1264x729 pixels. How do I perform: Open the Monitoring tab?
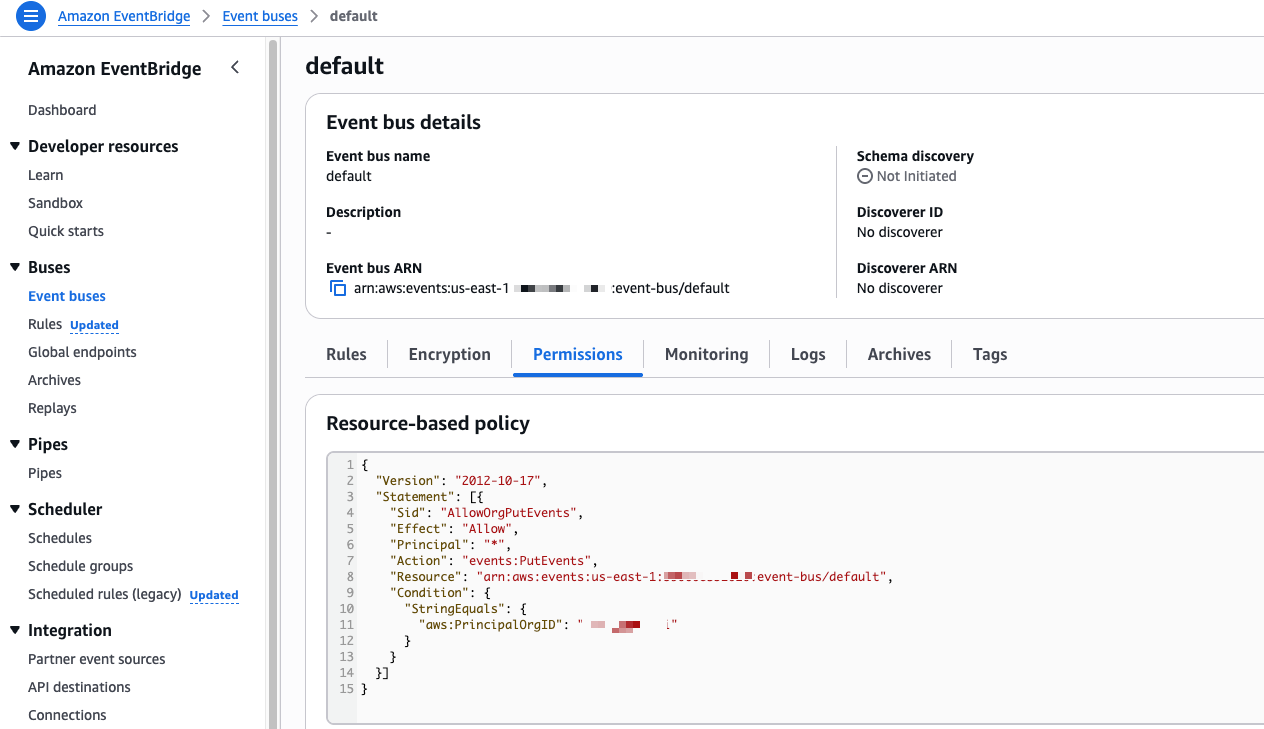click(x=706, y=354)
